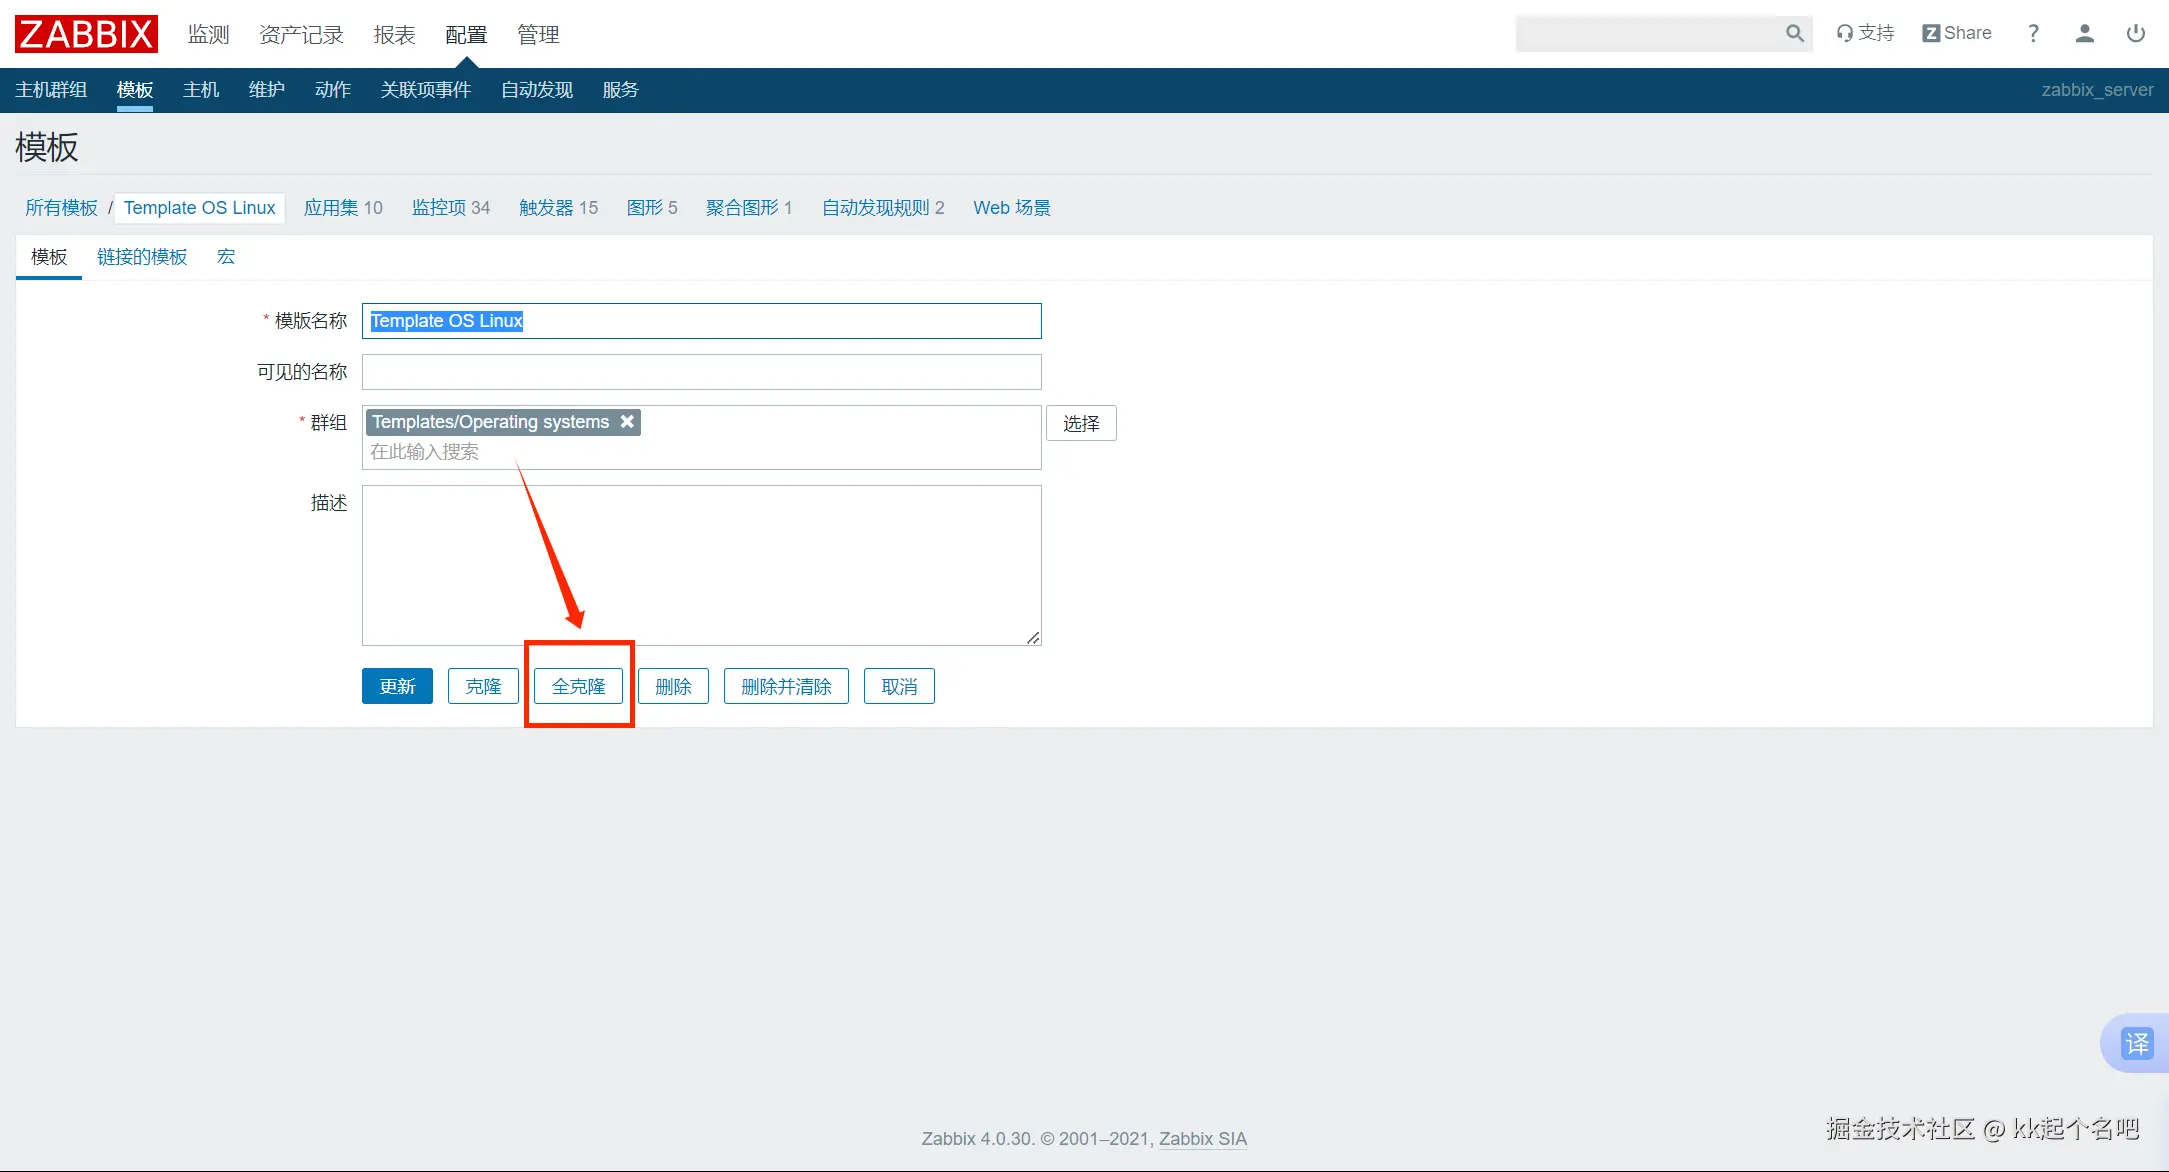2169x1172 pixels.
Task: Open the Zabbix Share link
Action: click(x=1957, y=33)
